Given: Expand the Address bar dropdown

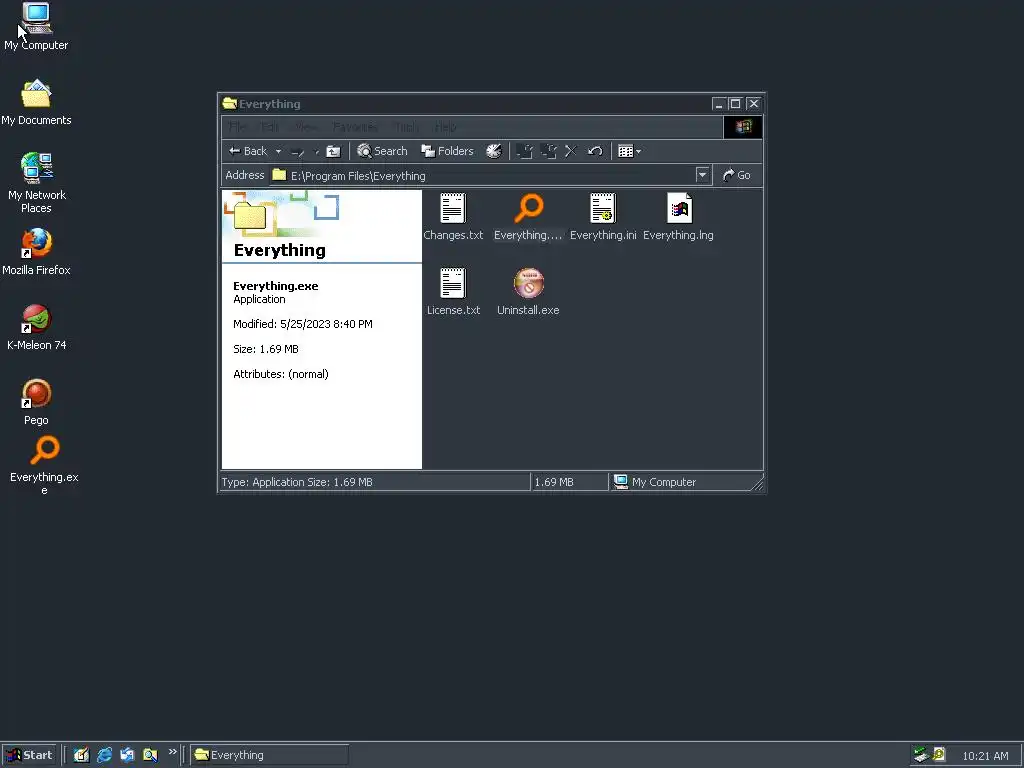Looking at the screenshot, I should pyautogui.click(x=702, y=175).
